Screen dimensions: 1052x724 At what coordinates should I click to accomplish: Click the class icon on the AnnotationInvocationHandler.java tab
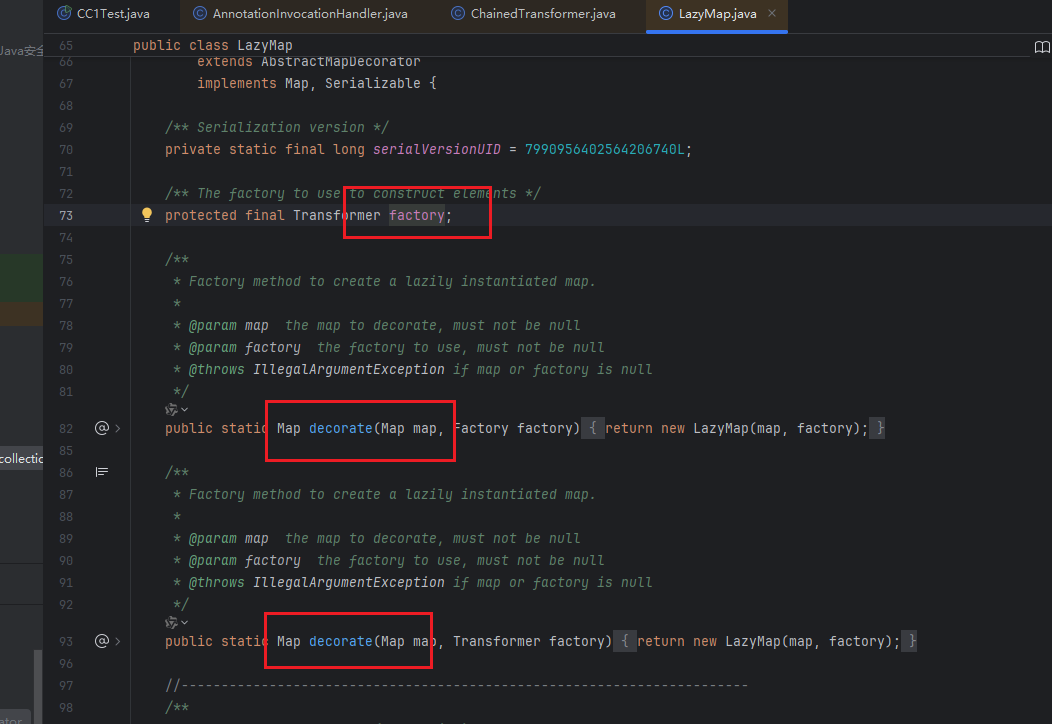click(x=200, y=14)
